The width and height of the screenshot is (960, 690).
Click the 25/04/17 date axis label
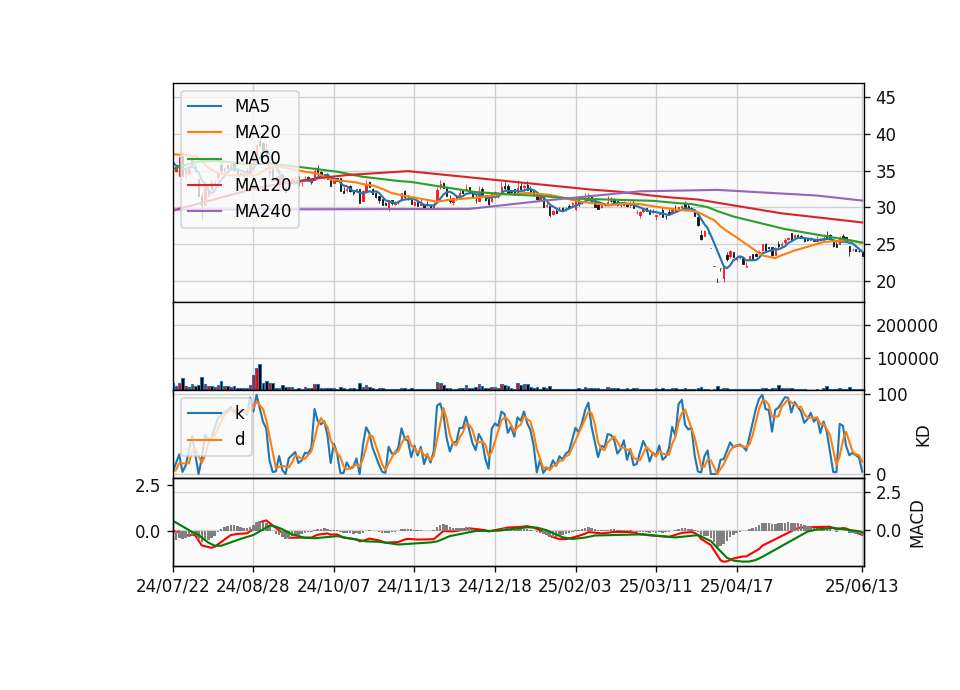tap(737, 586)
